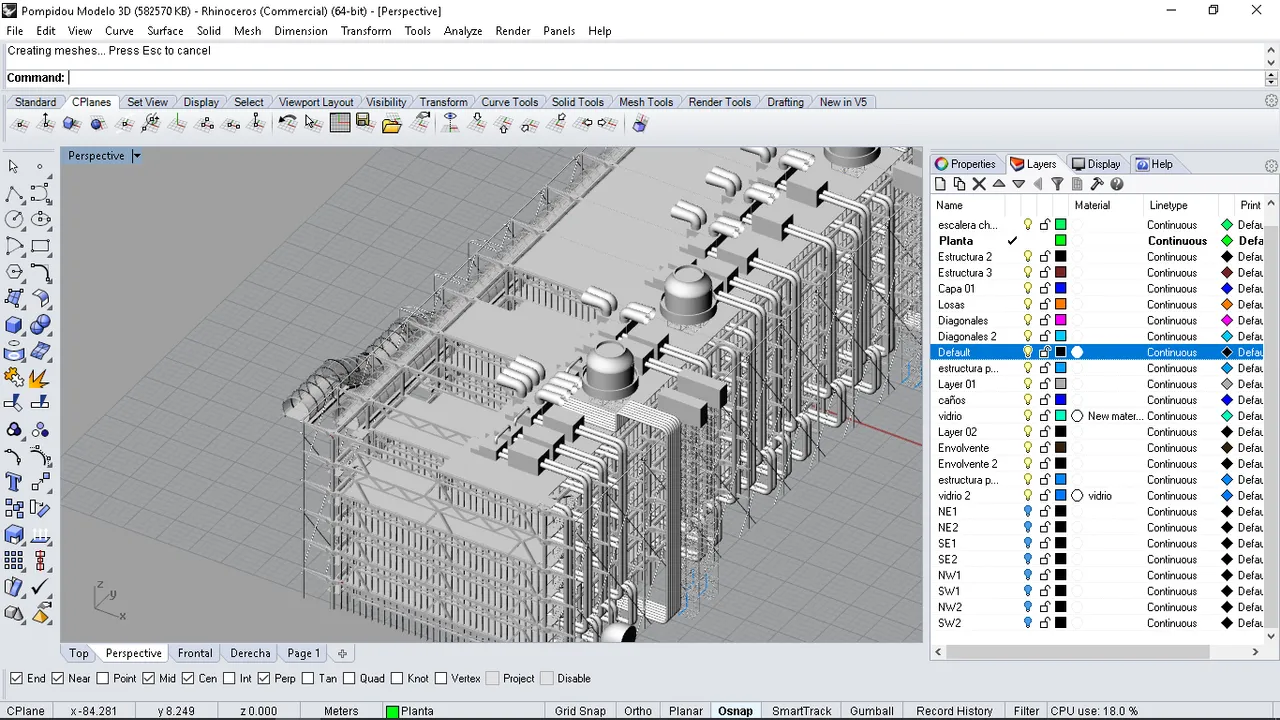Click the Delete layer X icon

pyautogui.click(x=979, y=184)
